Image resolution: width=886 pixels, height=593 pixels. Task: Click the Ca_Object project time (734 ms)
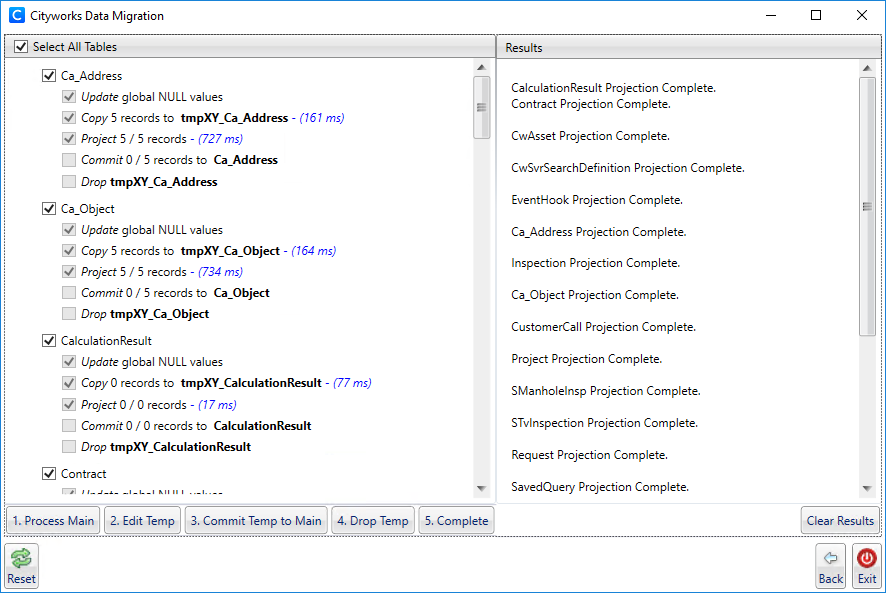point(220,272)
